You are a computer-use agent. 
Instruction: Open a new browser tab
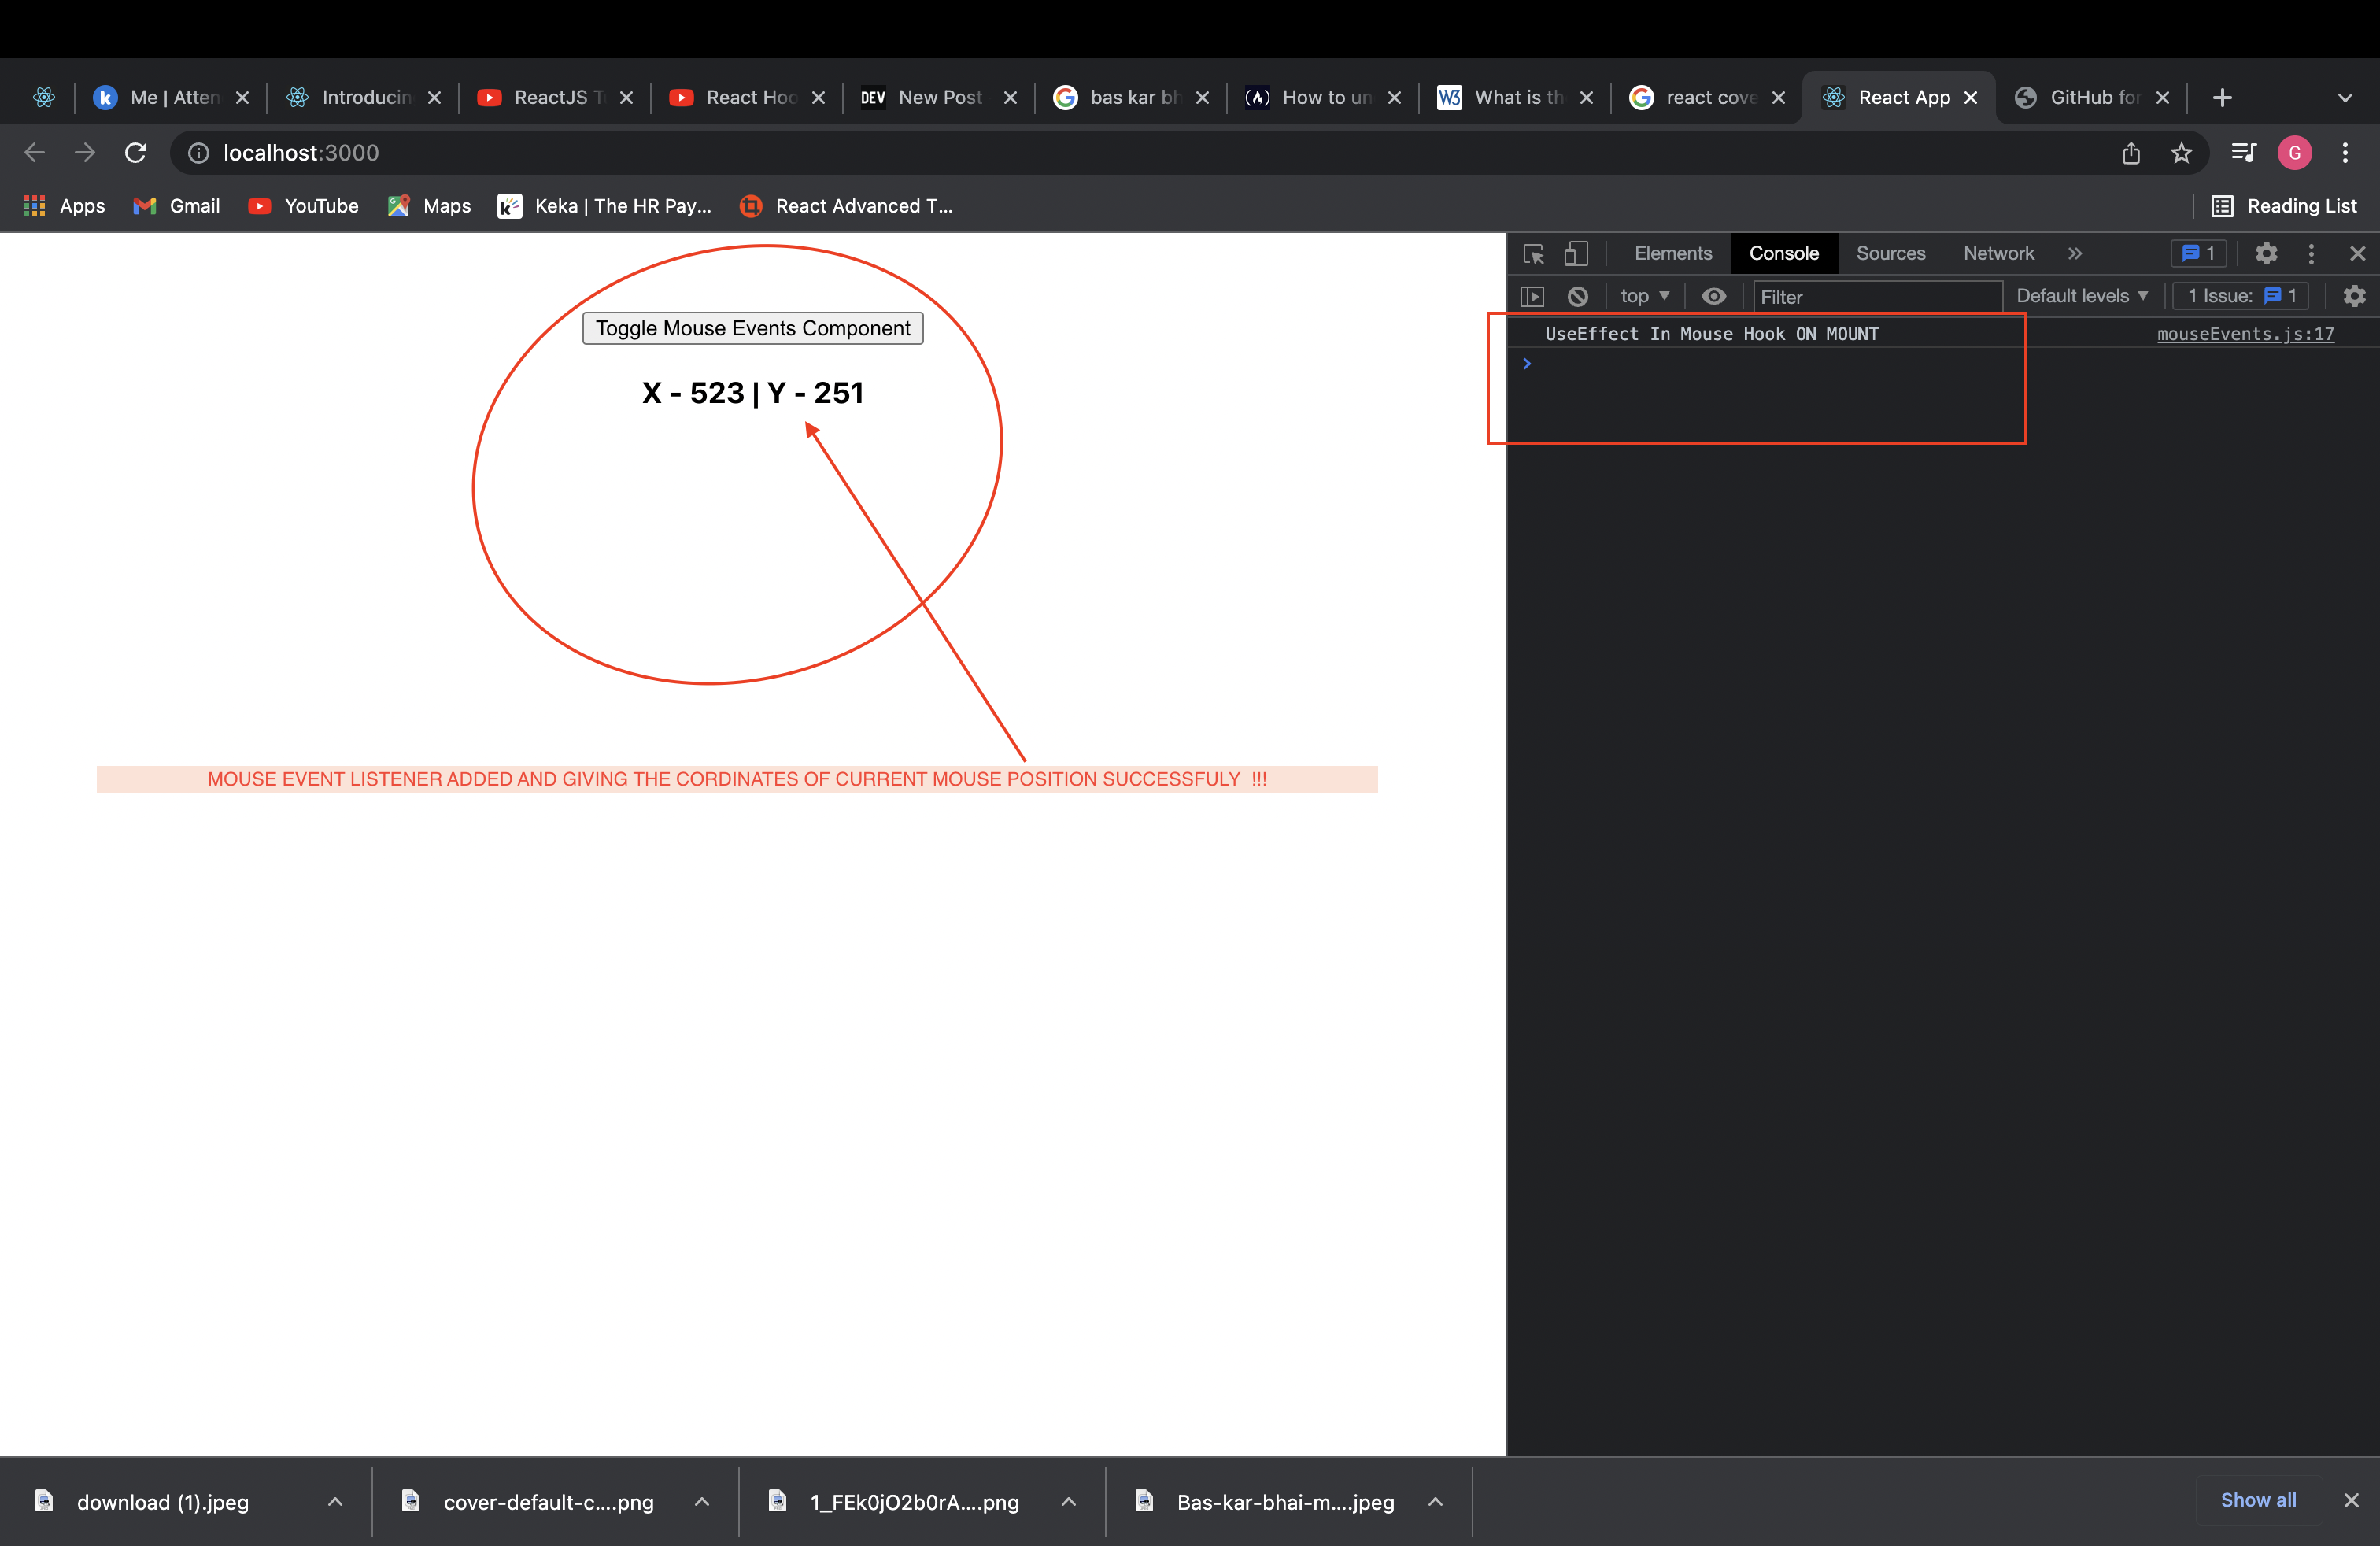click(2222, 97)
